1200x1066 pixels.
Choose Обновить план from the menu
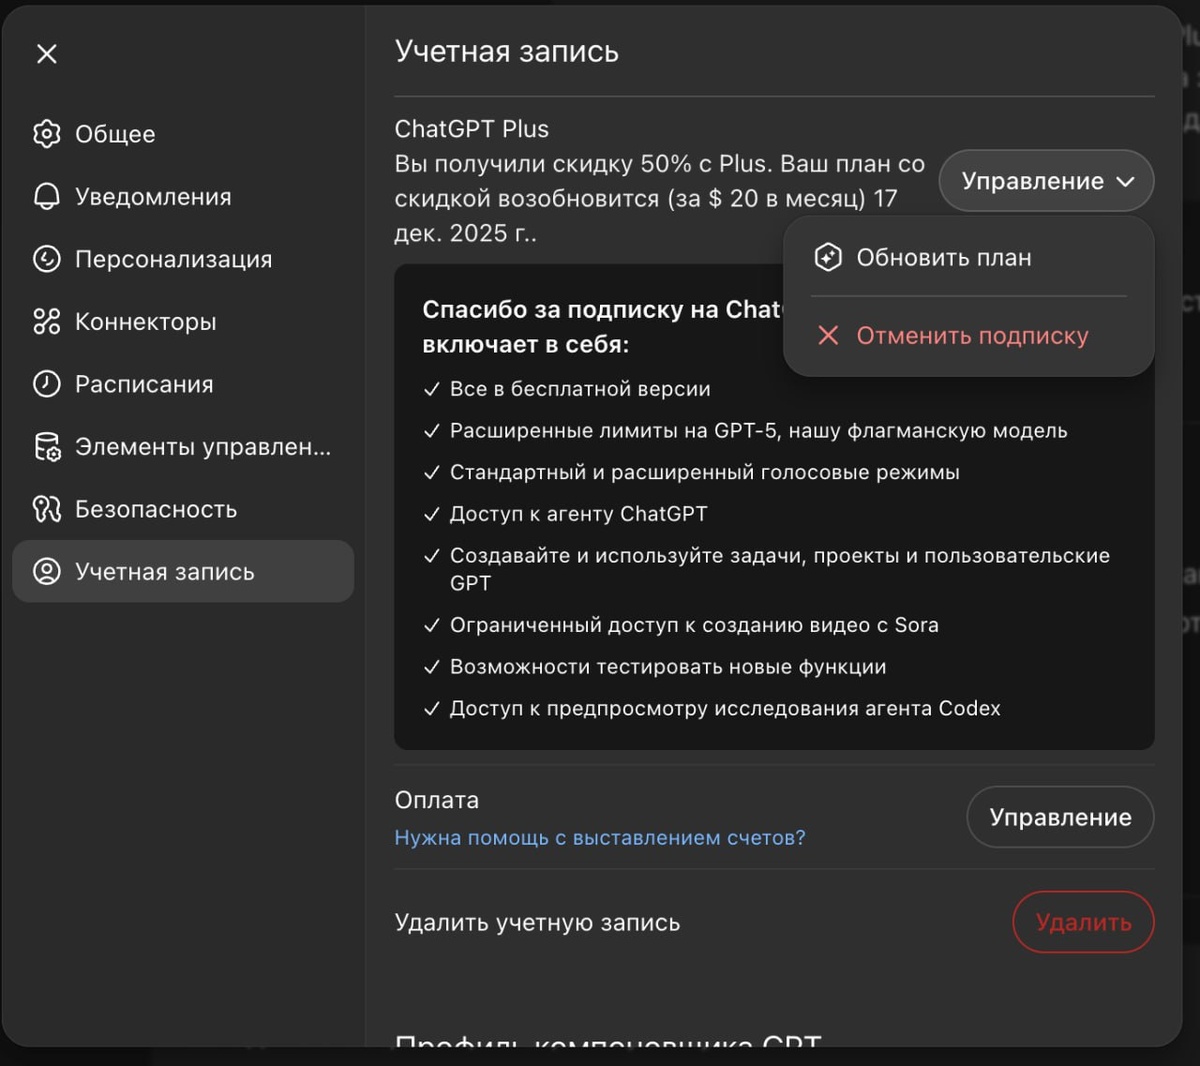[x=969, y=258]
